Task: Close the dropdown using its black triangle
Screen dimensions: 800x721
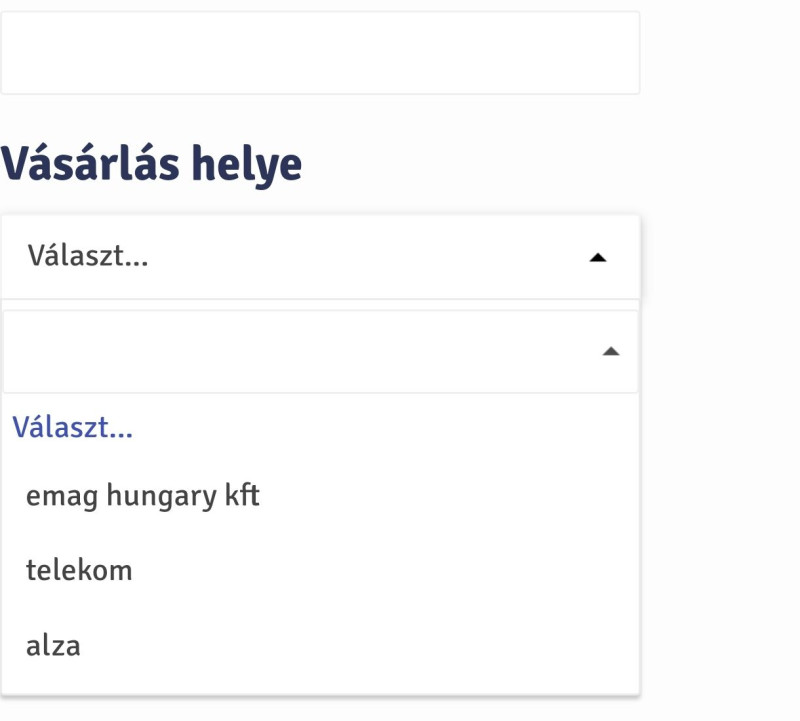Action: pyautogui.click(x=598, y=258)
